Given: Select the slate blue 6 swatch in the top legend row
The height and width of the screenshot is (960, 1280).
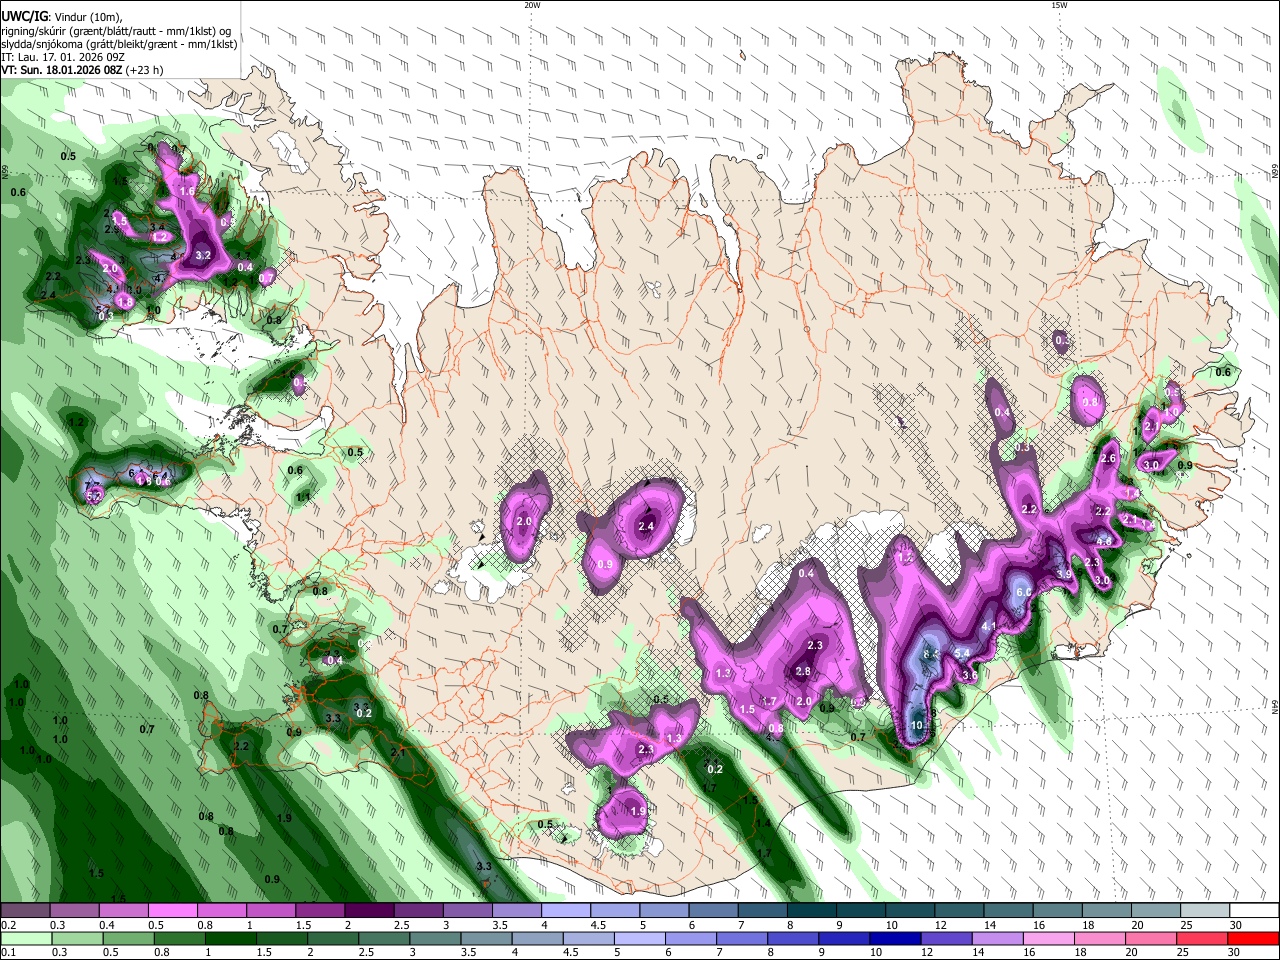Looking at the screenshot, I should [x=711, y=911].
